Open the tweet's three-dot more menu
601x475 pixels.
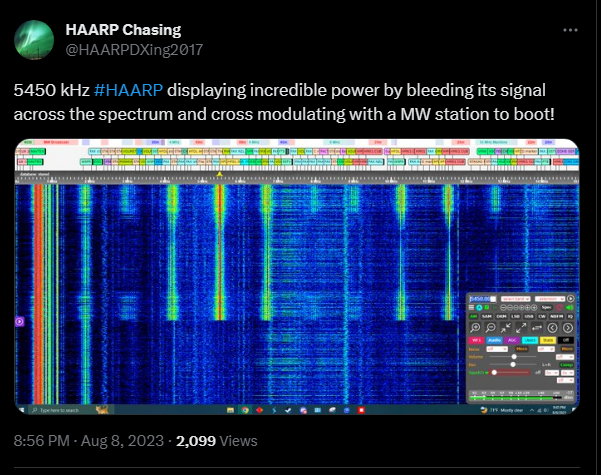click(x=570, y=30)
